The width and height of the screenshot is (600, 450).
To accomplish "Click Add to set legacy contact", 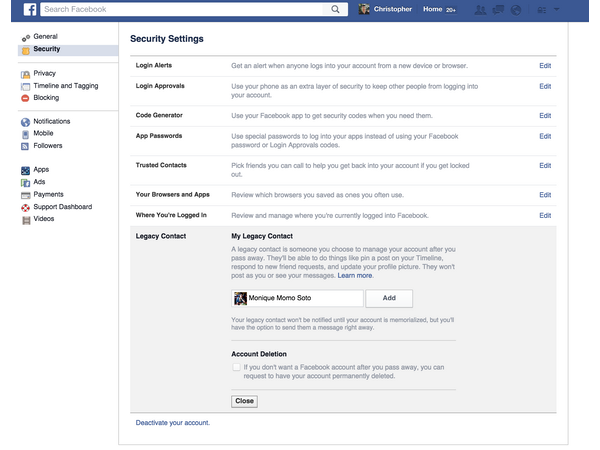I will click(389, 298).
